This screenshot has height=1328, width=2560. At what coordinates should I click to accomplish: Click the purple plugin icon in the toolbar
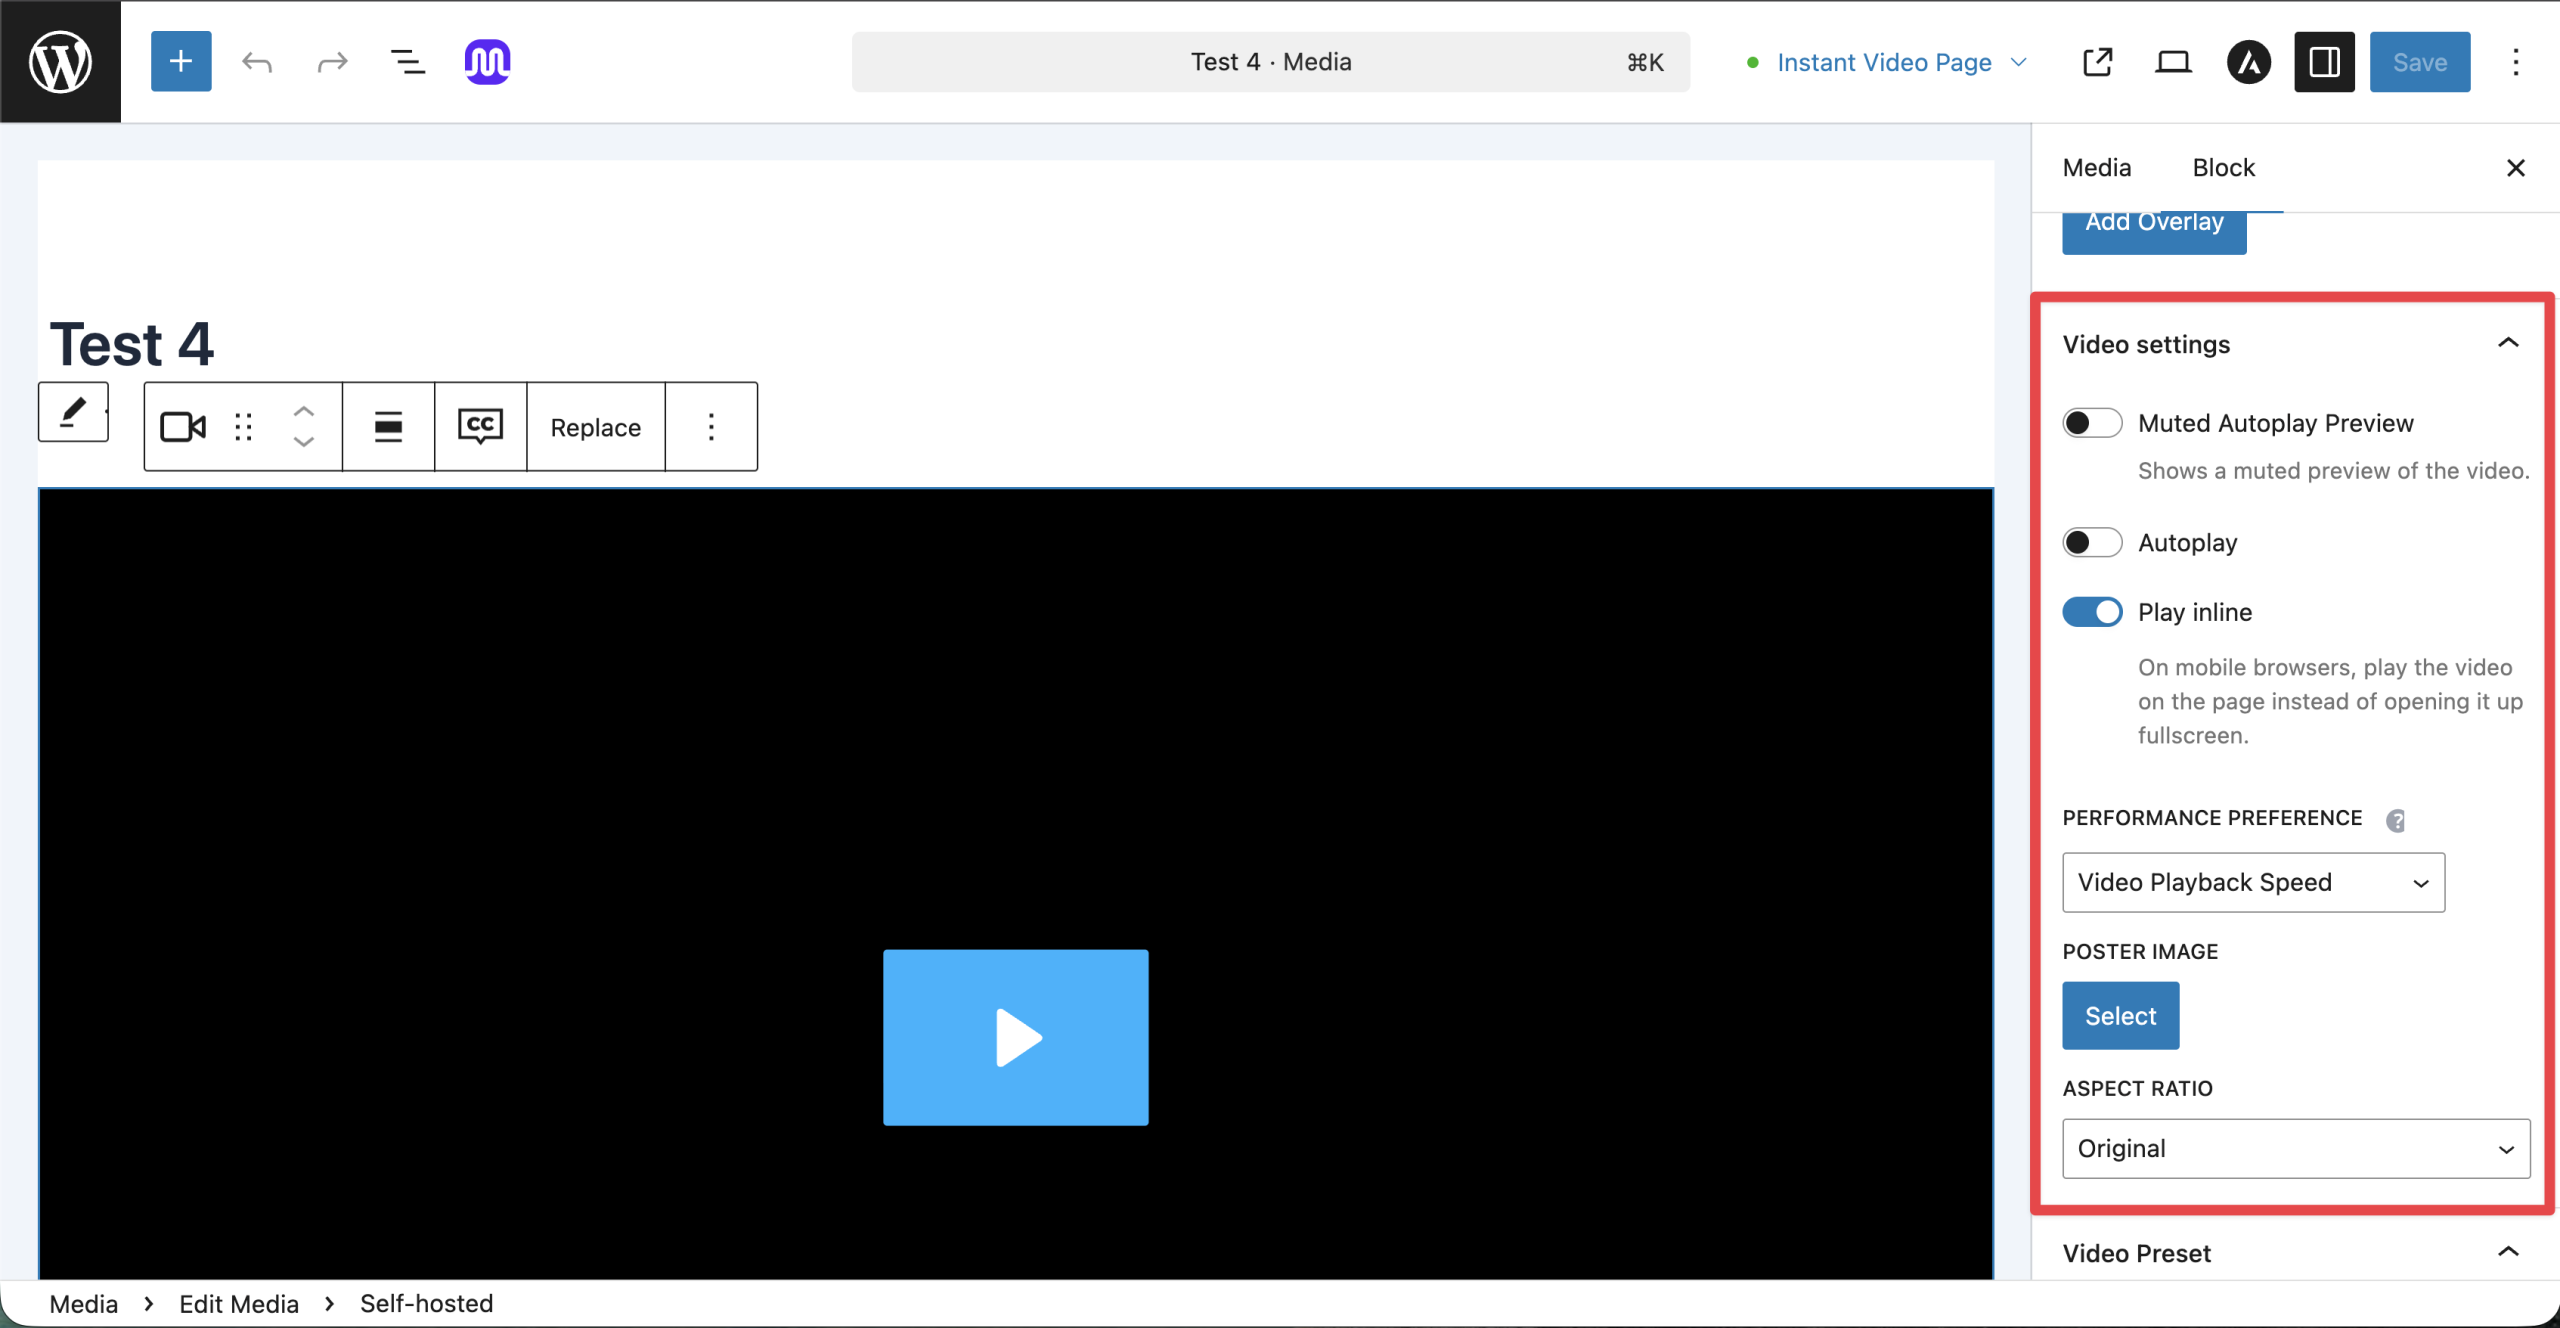486,61
